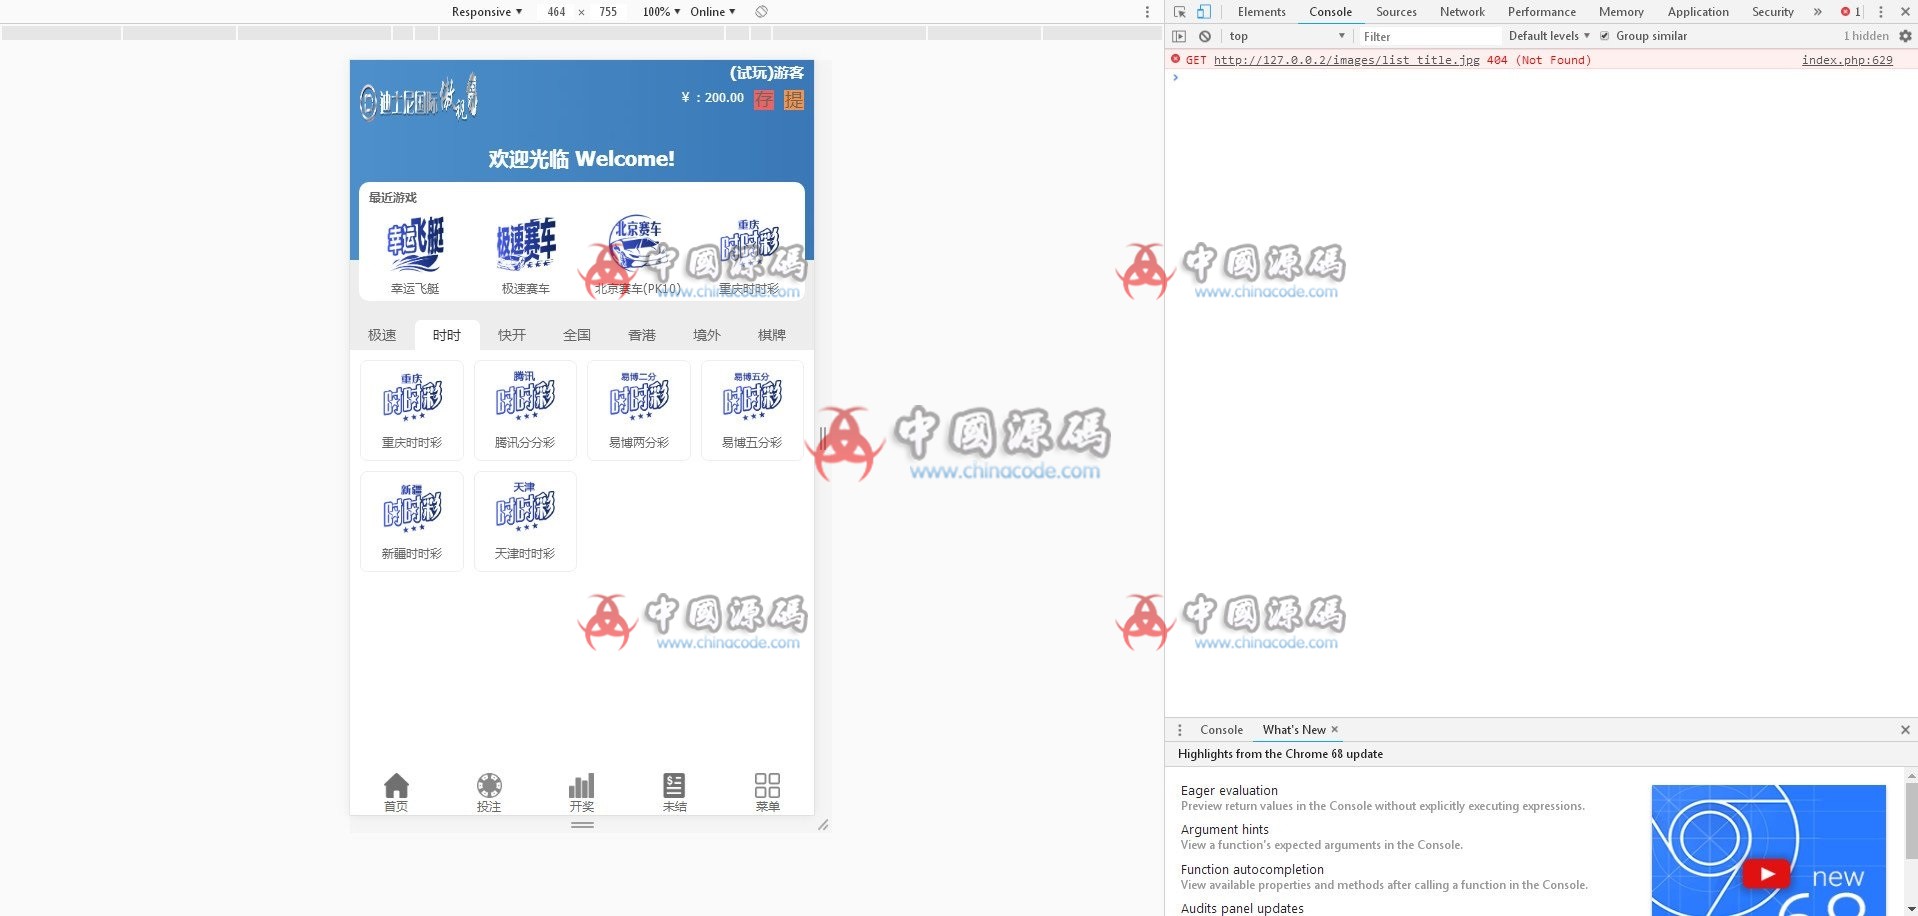Image resolution: width=1918 pixels, height=916 pixels.
Task: Open the Online throttling dropdown
Action: click(712, 12)
